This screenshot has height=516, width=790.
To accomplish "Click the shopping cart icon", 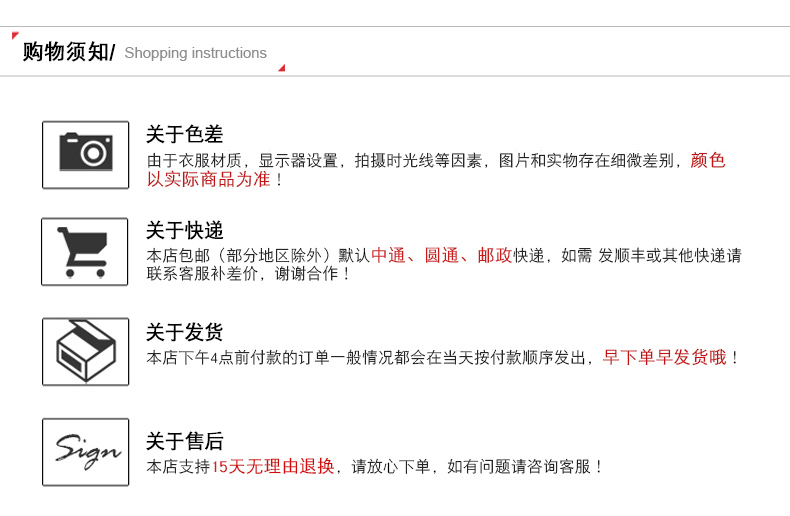I will coord(85,251).
